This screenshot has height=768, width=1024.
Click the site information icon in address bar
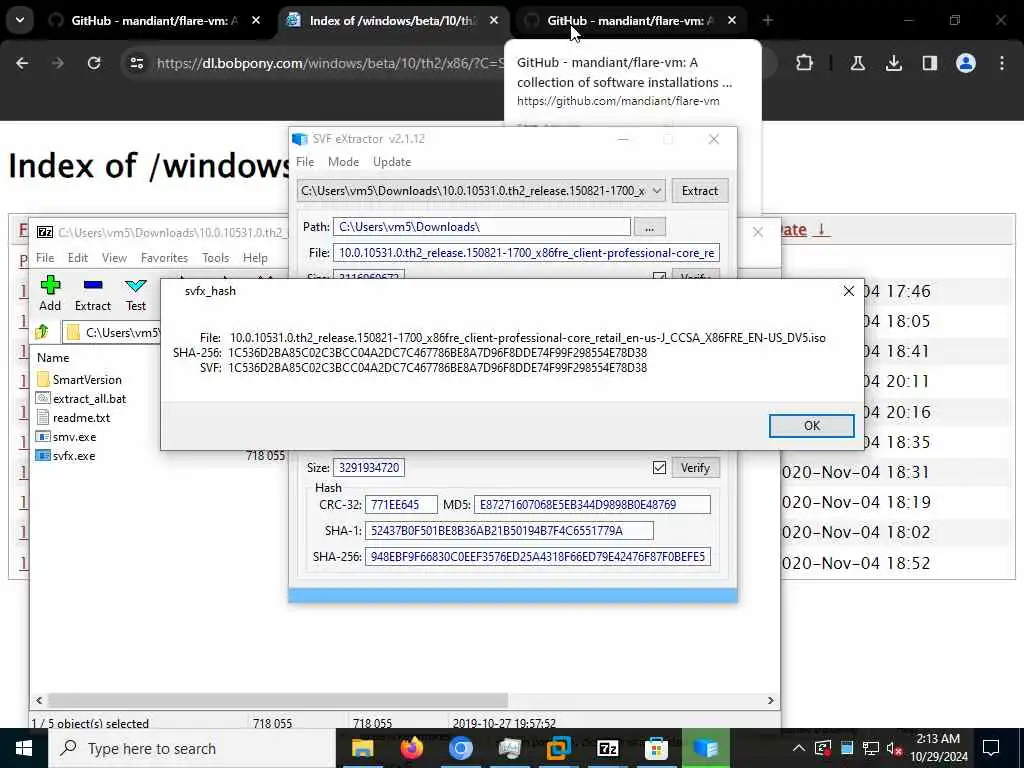pyautogui.click(x=136, y=63)
